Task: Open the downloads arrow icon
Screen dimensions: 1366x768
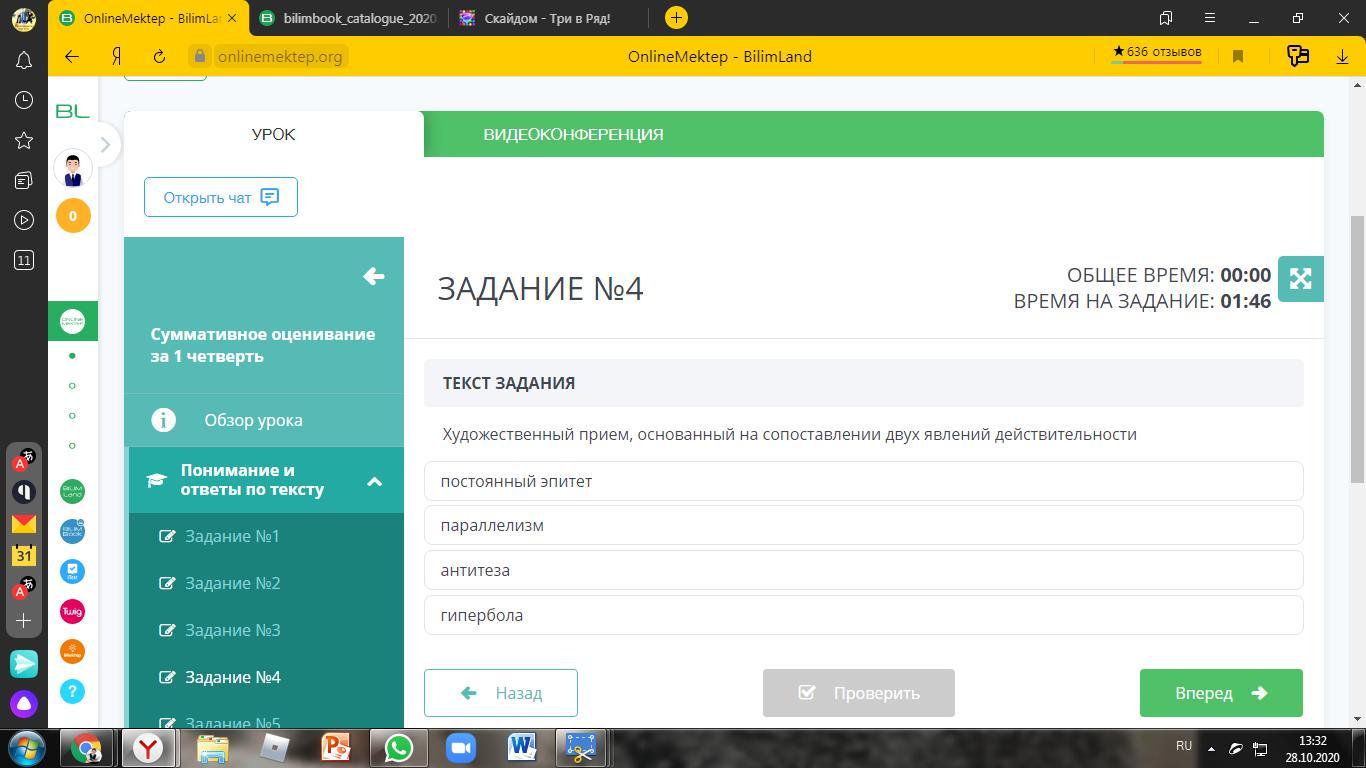Action: [x=1342, y=57]
